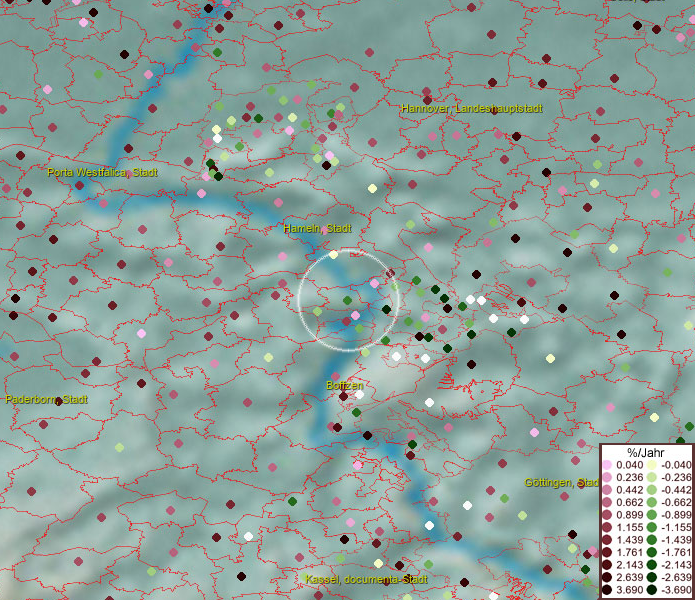Pick the 0.899 legend color dot

[x=607, y=515]
